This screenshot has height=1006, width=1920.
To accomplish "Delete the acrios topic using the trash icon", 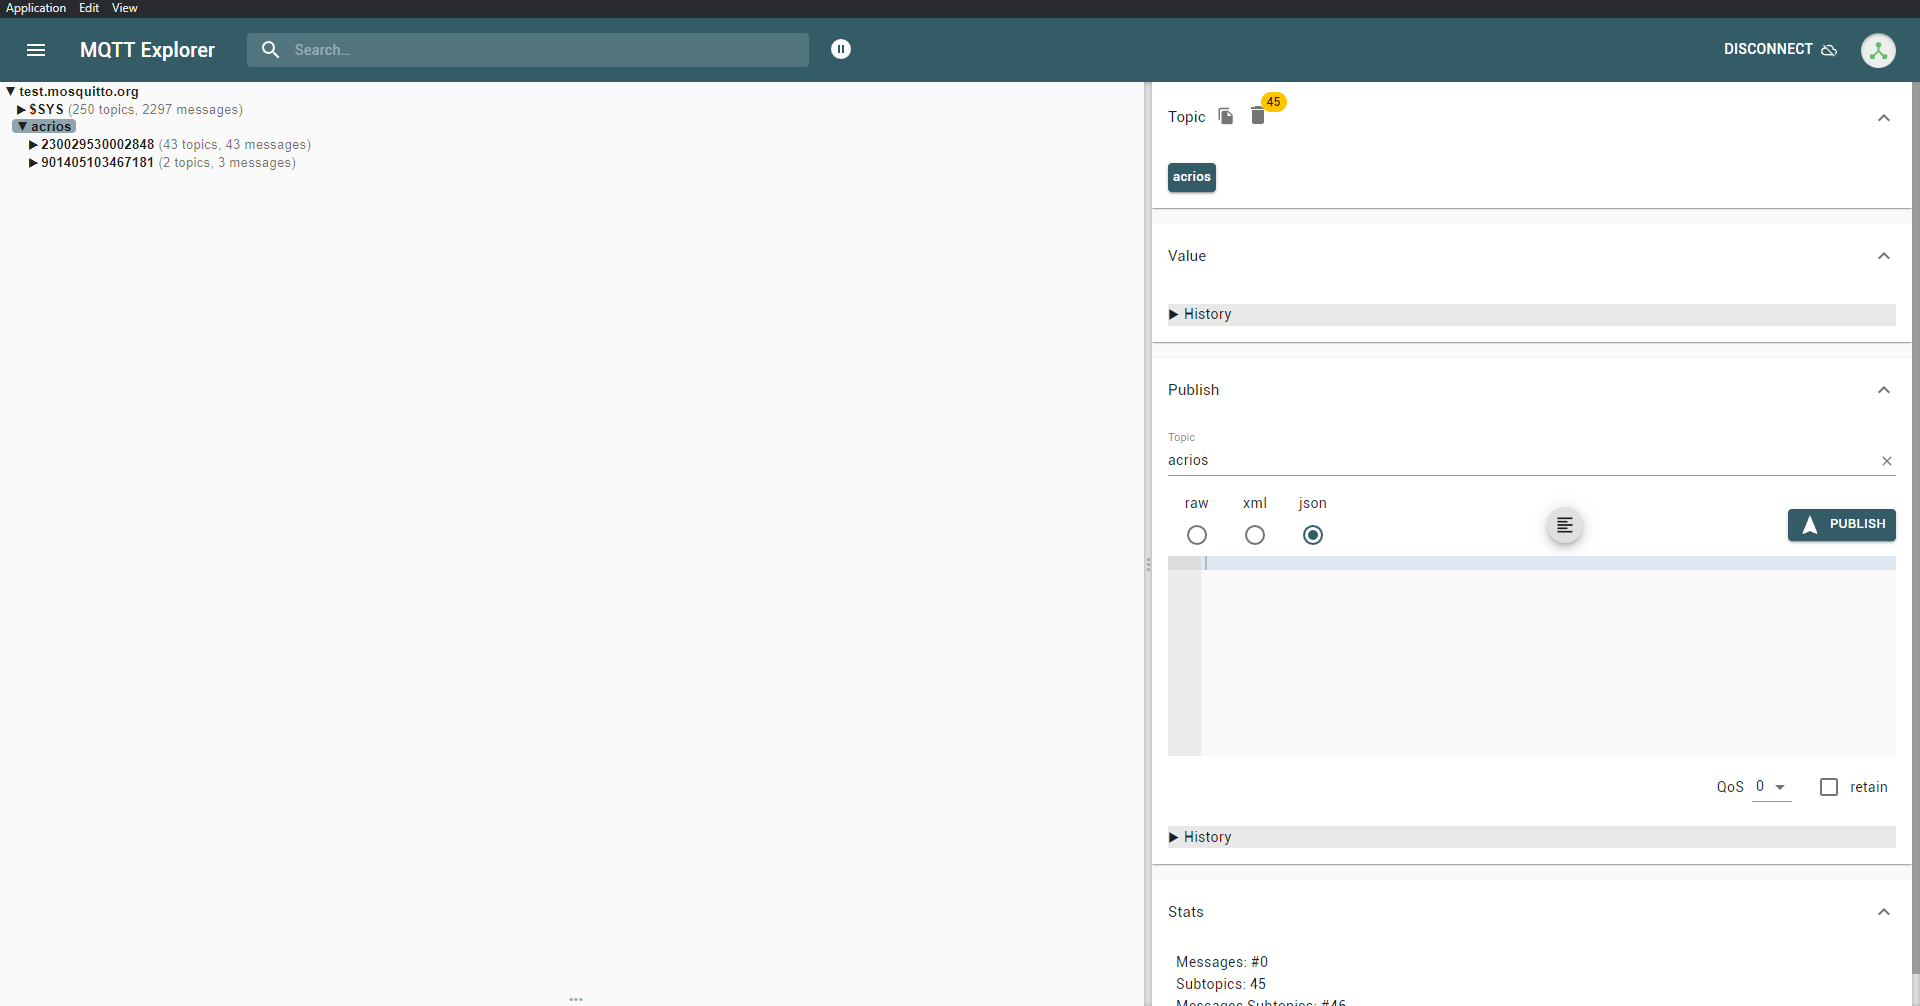I will coord(1258,117).
